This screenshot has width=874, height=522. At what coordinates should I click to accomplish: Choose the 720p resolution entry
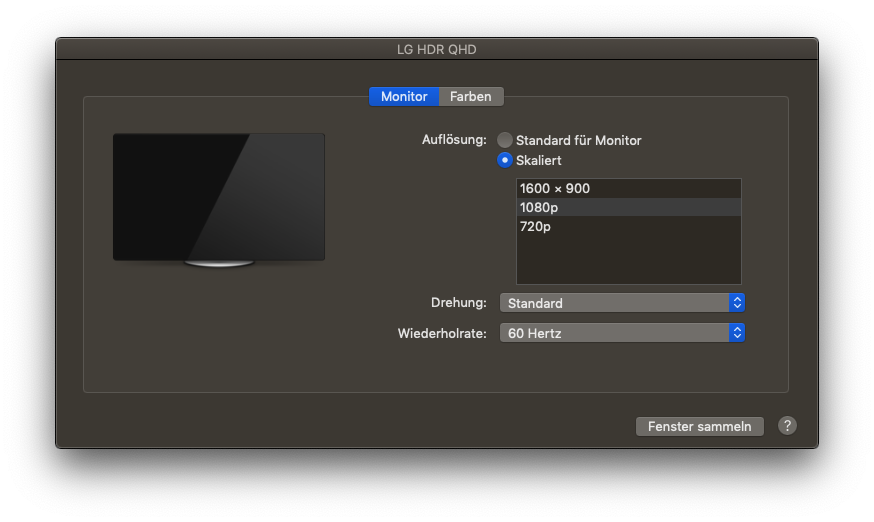tap(629, 226)
